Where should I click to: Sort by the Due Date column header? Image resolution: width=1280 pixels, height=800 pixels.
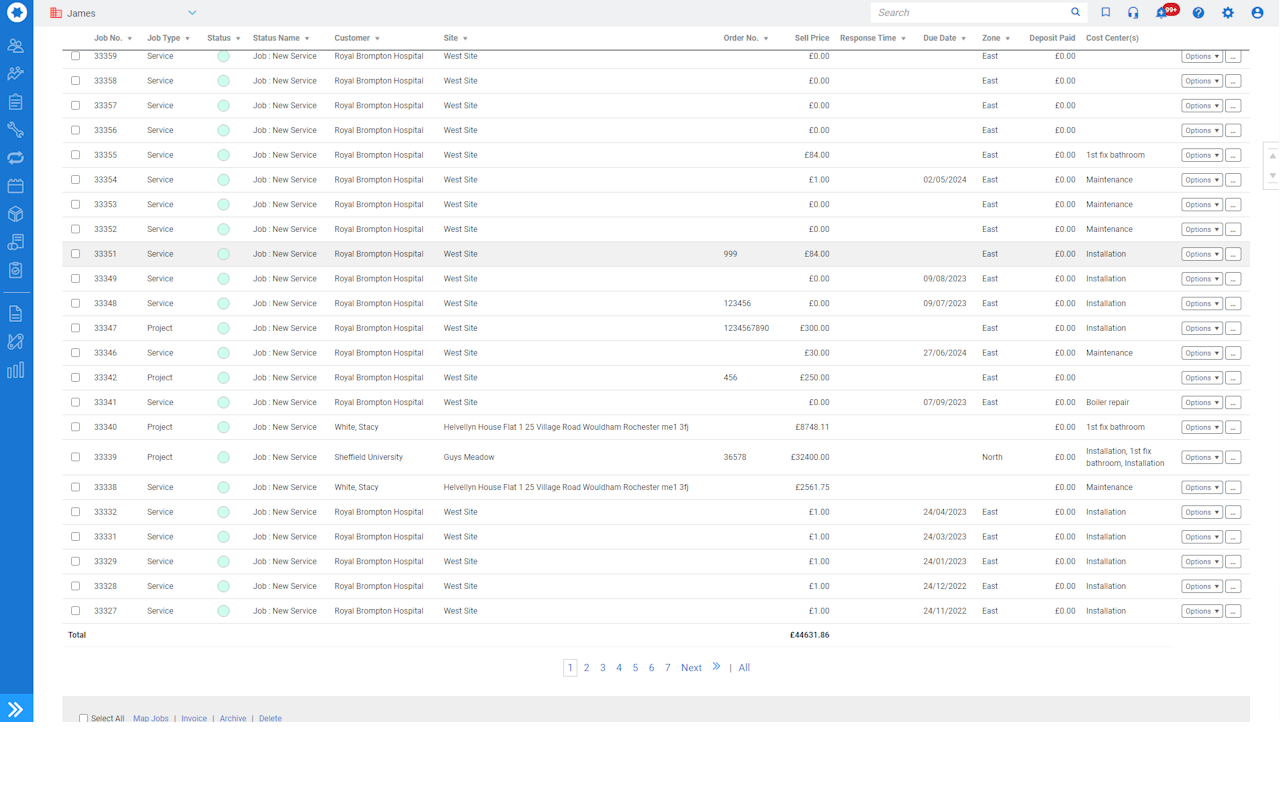pos(940,38)
